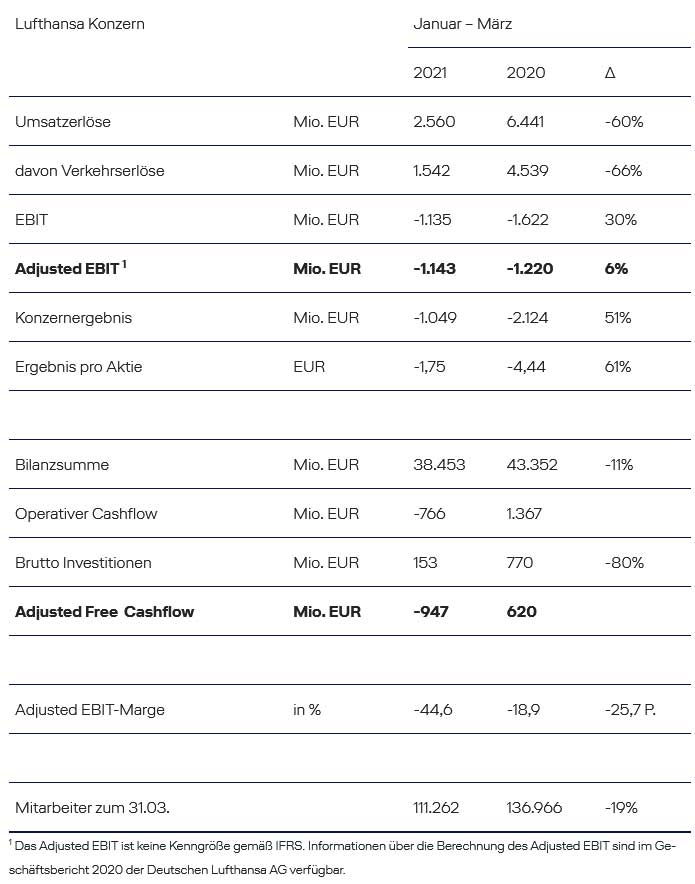695x884 pixels.
Task: Click the delta symbol column header
Action: 610,73
